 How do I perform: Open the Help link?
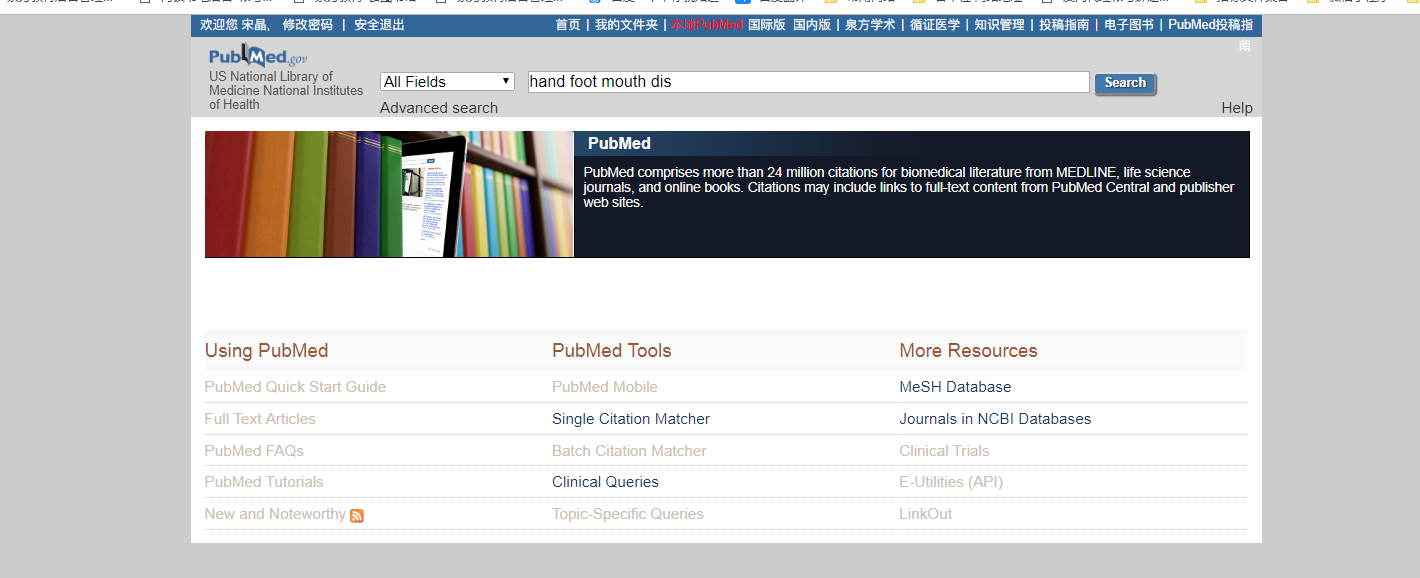pos(1236,108)
